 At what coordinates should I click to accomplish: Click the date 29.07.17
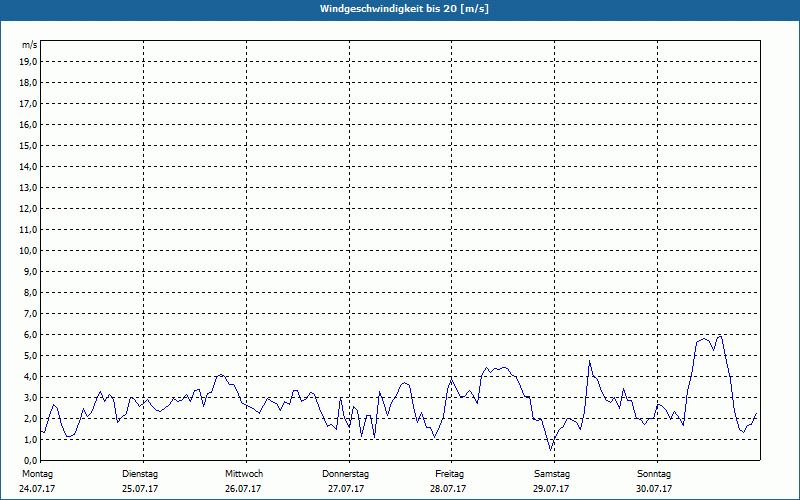pyautogui.click(x=551, y=489)
